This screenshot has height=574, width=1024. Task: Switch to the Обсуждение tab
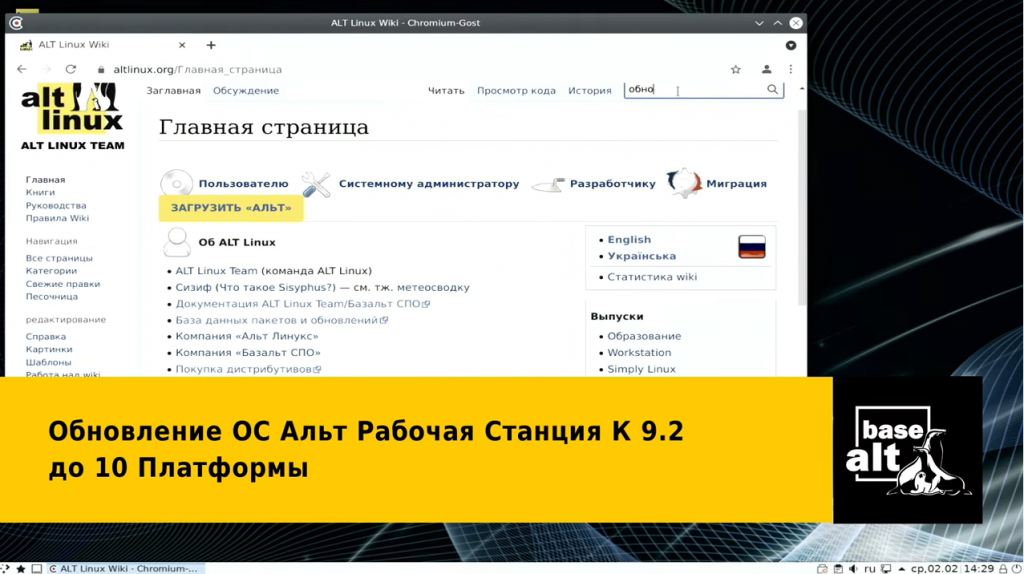[x=246, y=91]
